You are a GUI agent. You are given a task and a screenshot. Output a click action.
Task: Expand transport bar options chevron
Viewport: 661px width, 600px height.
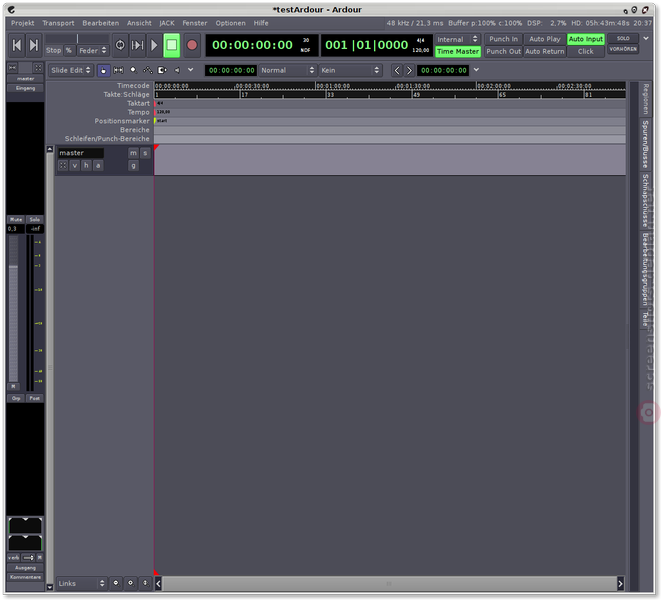click(x=646, y=38)
